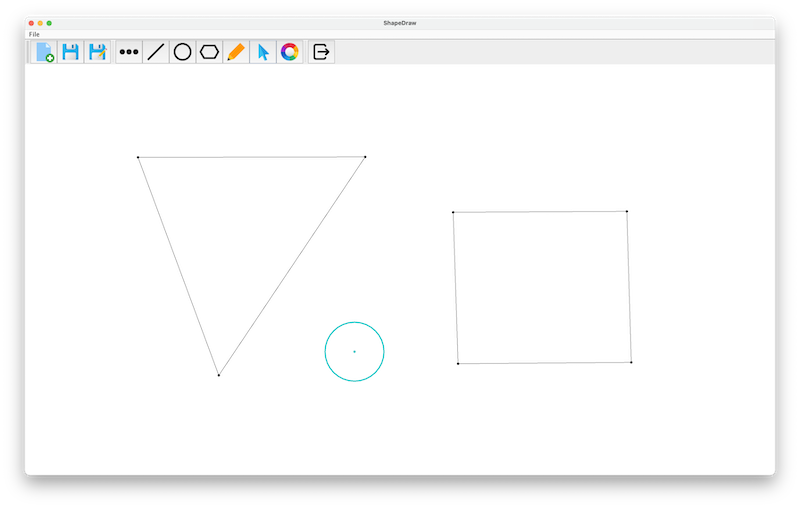This screenshot has height=508, width=800.
Task: Switch to the blue Selection pointer tool
Action: coord(263,52)
